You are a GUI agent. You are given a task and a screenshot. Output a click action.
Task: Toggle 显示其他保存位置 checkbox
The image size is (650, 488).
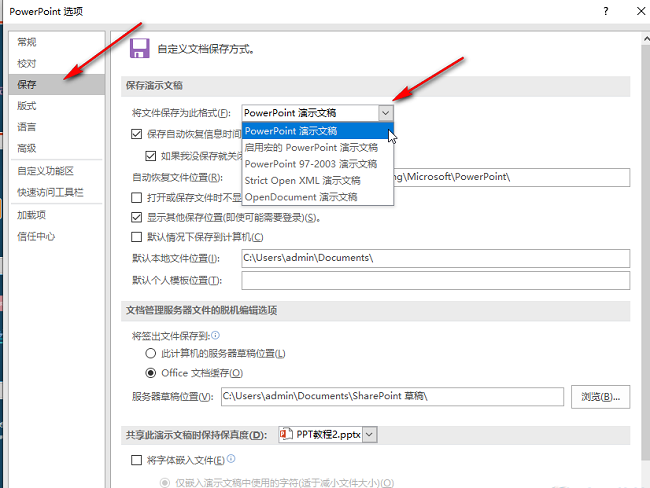(136, 217)
